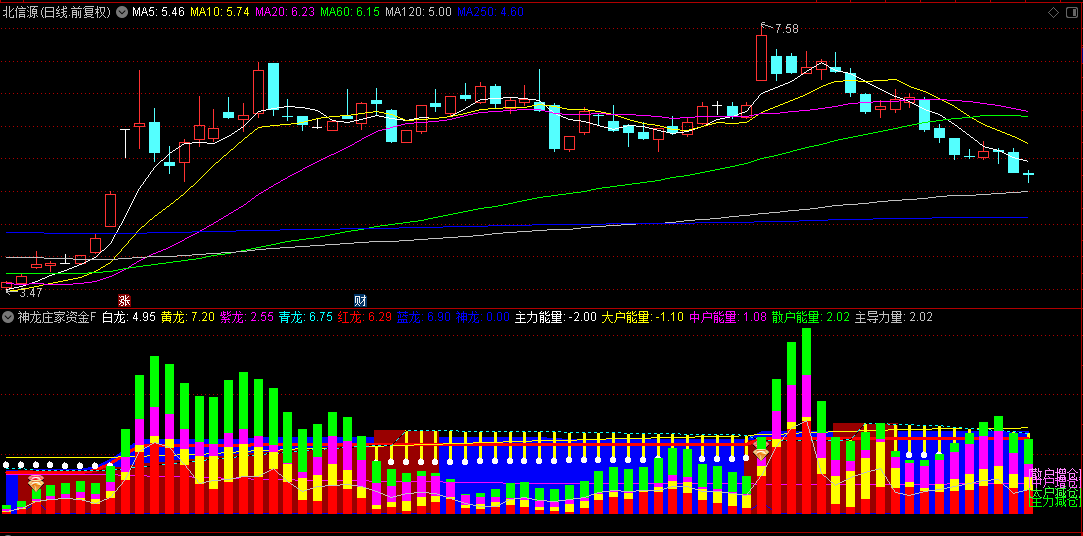Click the outlined diamond icon at top right

point(1053,12)
